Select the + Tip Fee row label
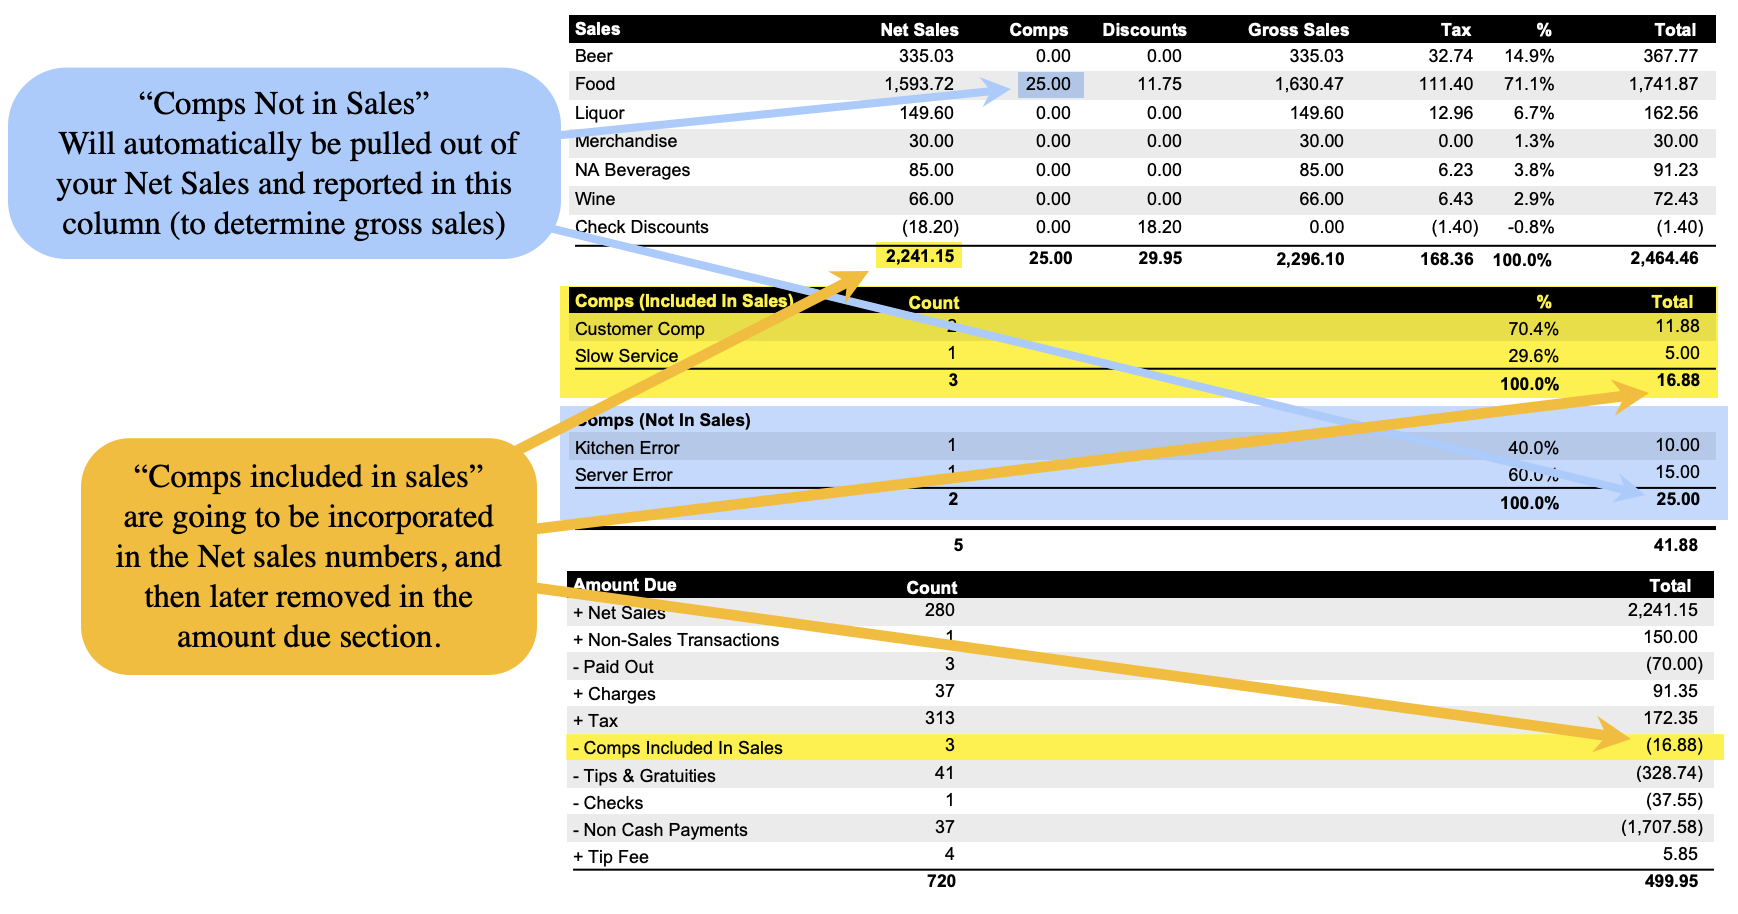The width and height of the screenshot is (1738, 914). coord(610,857)
